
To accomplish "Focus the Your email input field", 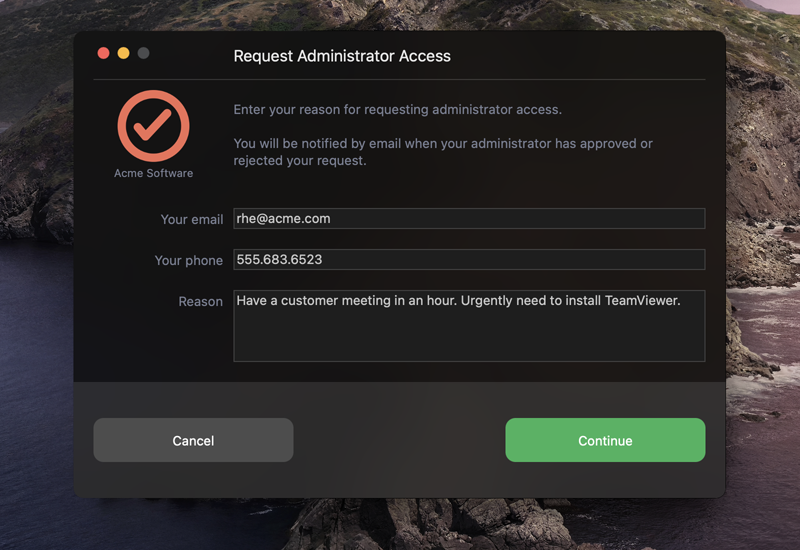I will coord(469,218).
